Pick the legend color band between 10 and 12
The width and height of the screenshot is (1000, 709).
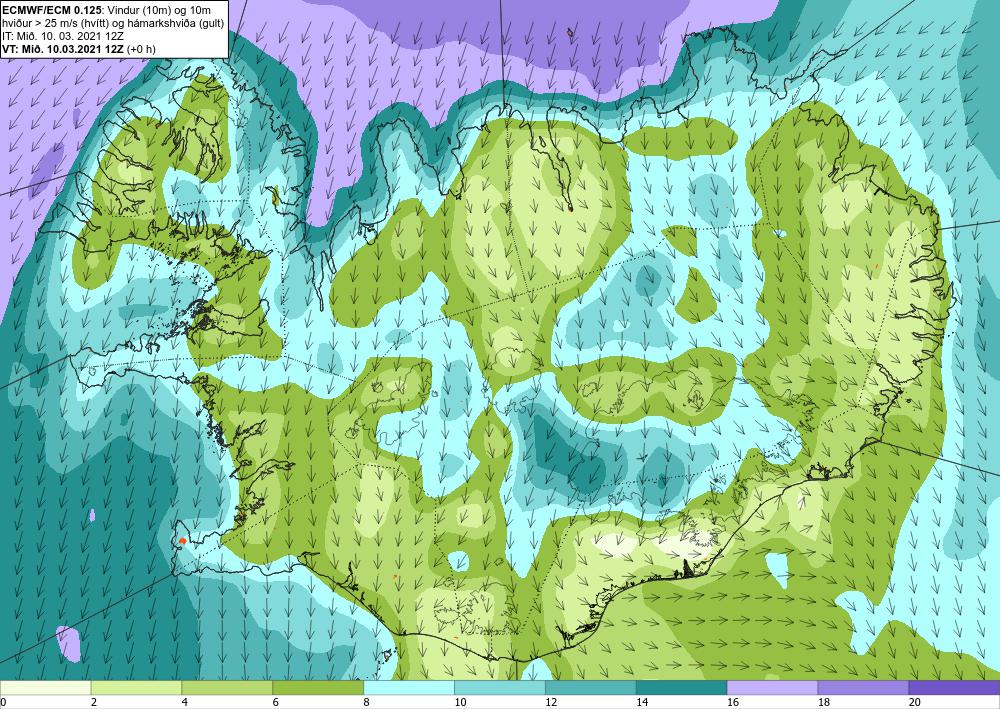(499, 687)
